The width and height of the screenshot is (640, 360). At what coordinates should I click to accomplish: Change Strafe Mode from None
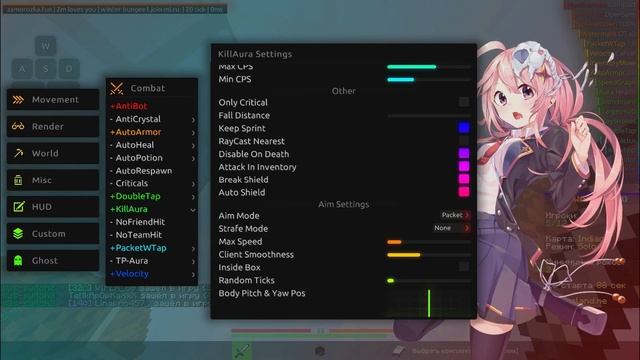452,228
